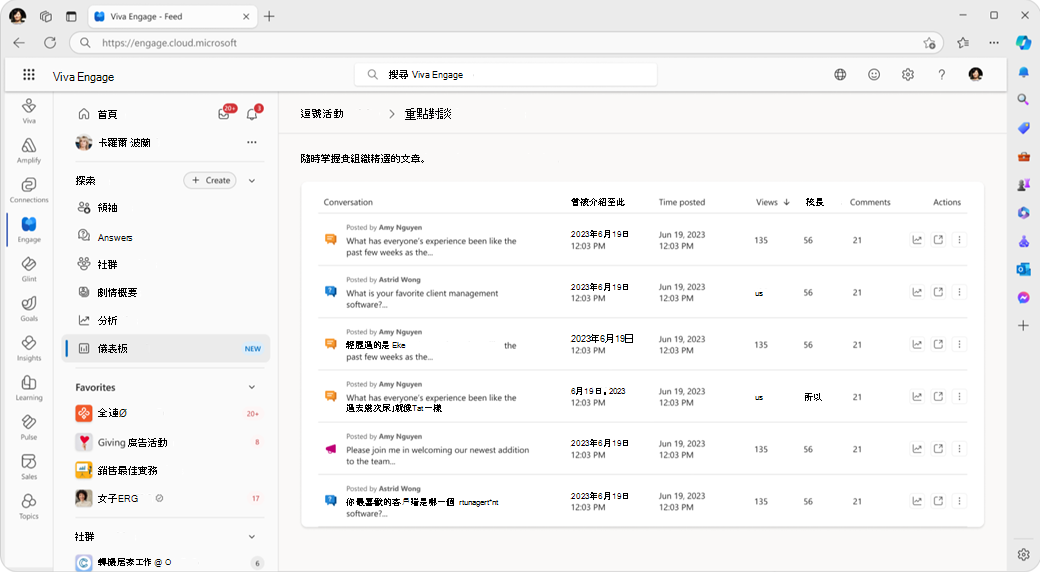Go back in browser
1040x572 pixels.
[x=19, y=42]
